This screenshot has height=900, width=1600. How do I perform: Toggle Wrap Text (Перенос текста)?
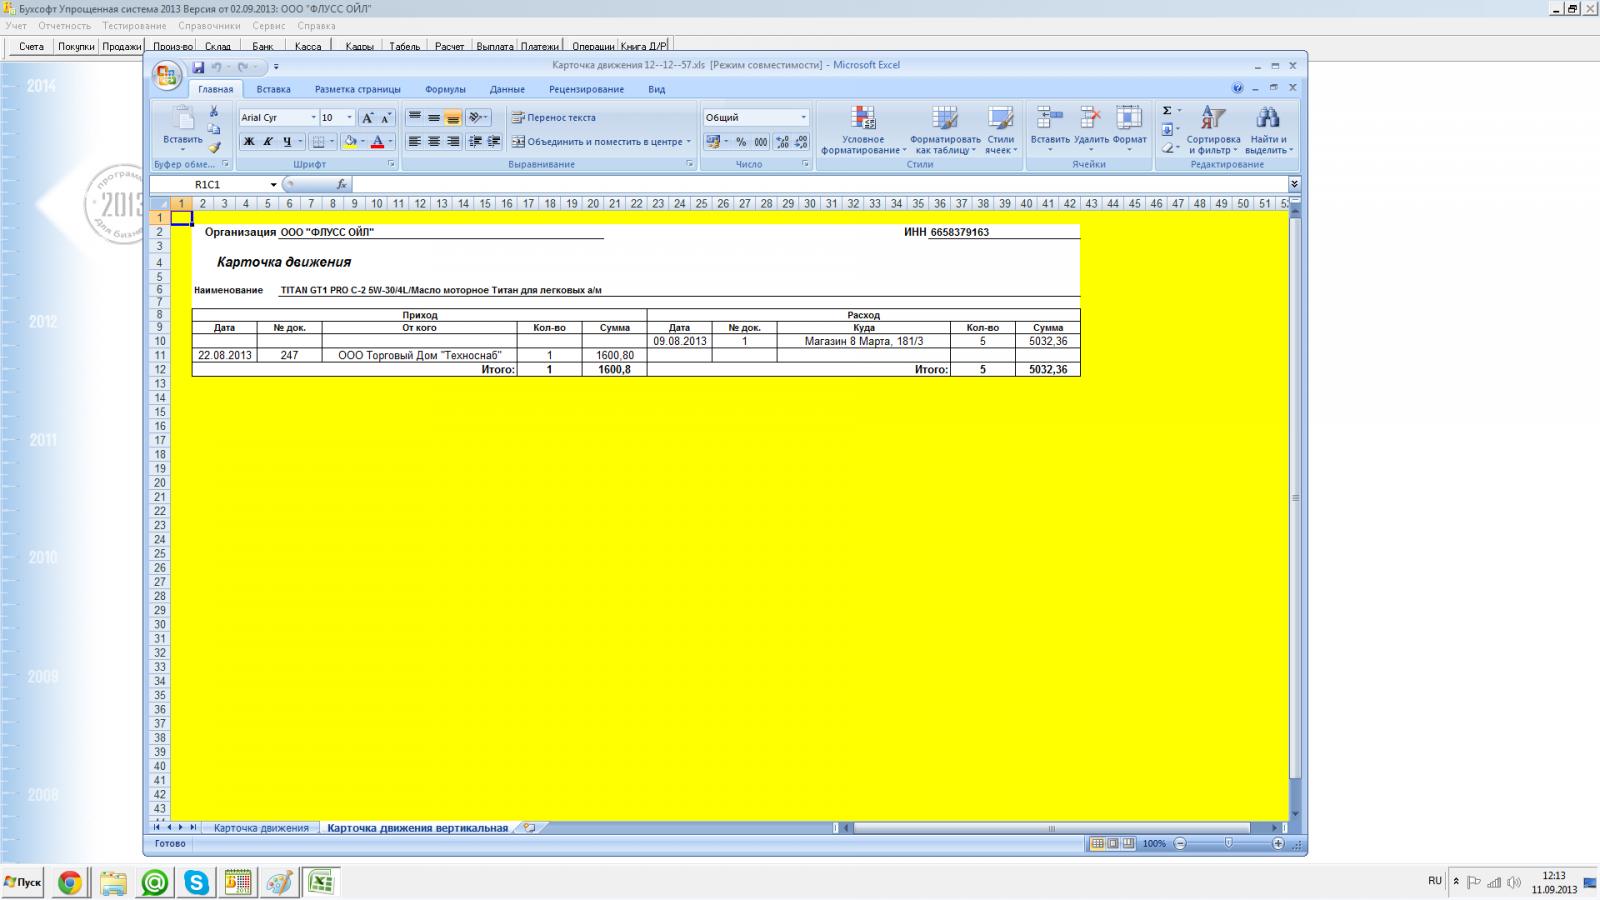pyautogui.click(x=553, y=118)
